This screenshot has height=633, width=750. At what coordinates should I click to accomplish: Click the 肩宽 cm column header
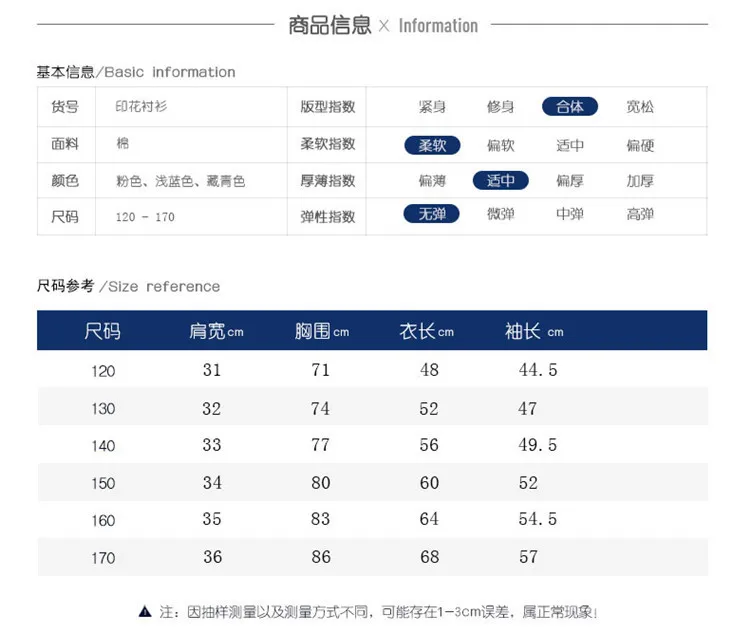click(216, 331)
